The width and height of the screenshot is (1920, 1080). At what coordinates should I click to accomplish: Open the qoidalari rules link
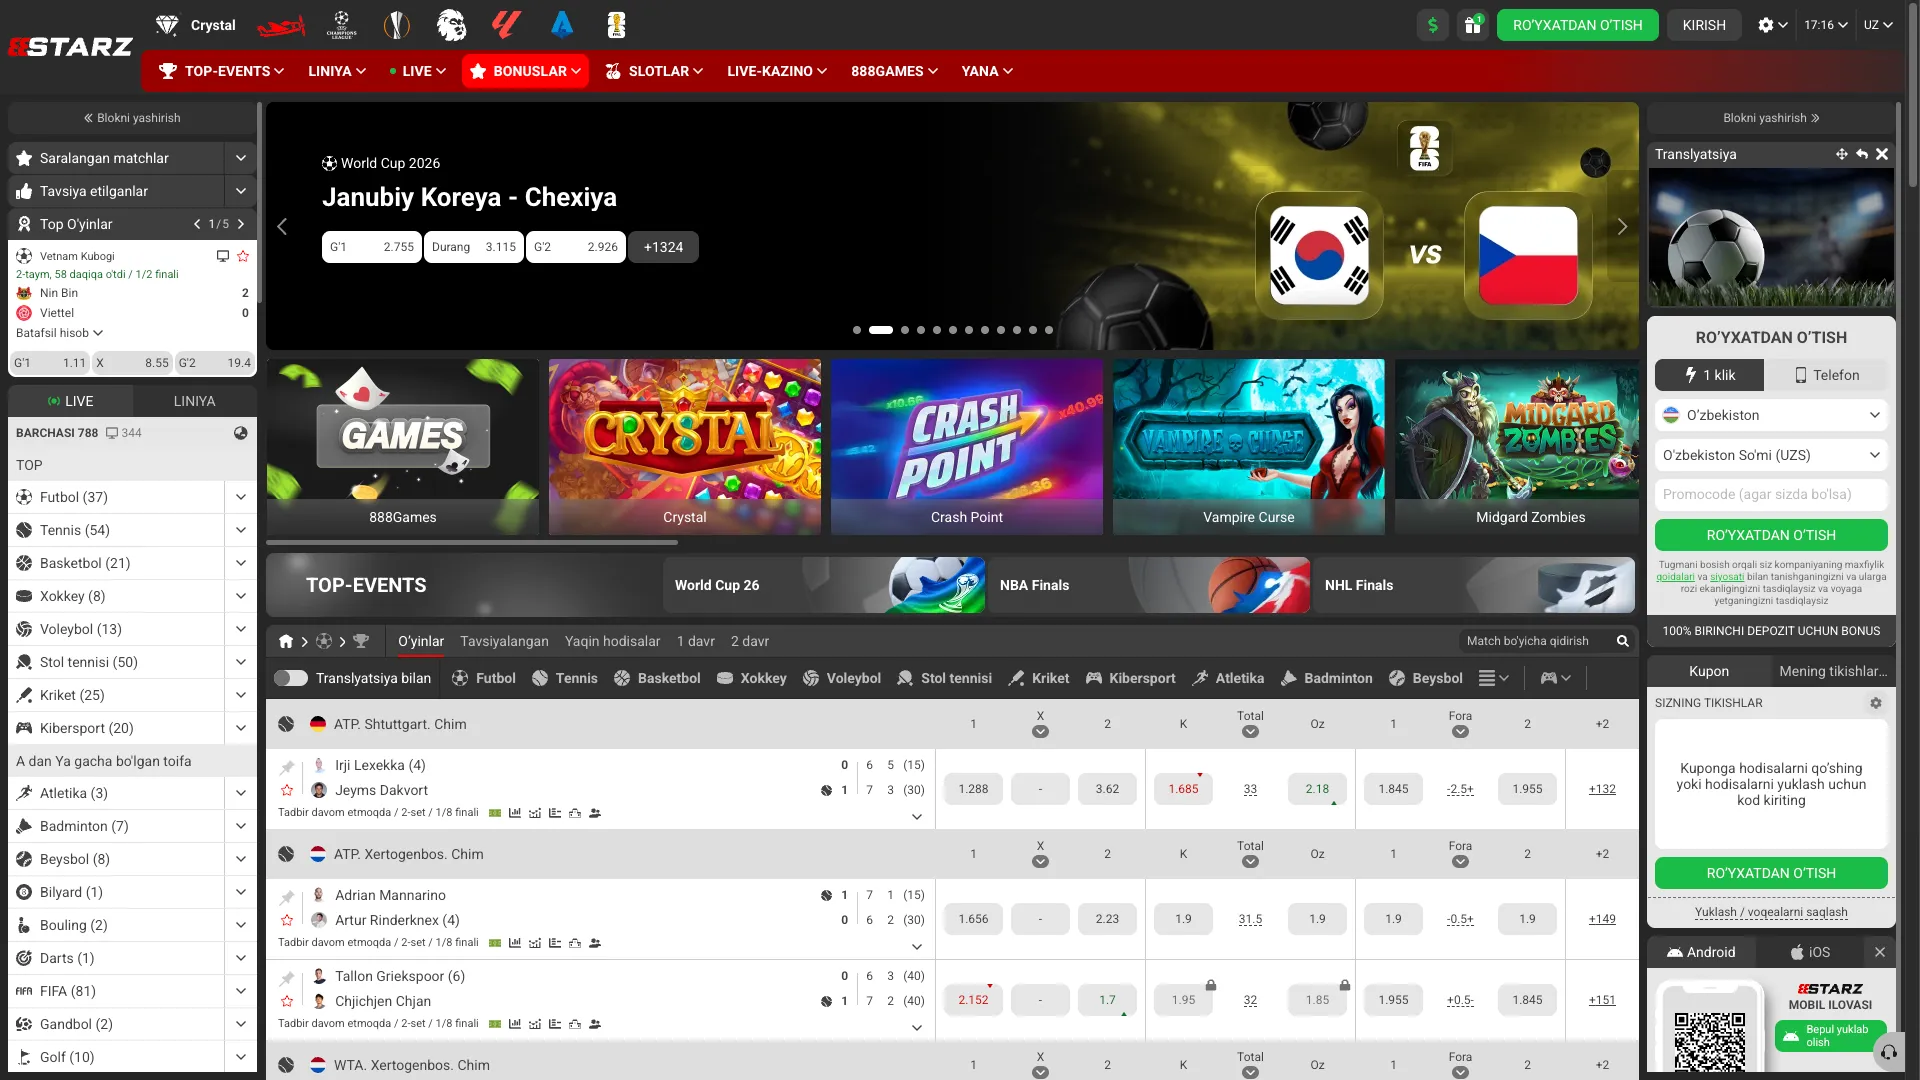coord(1675,577)
